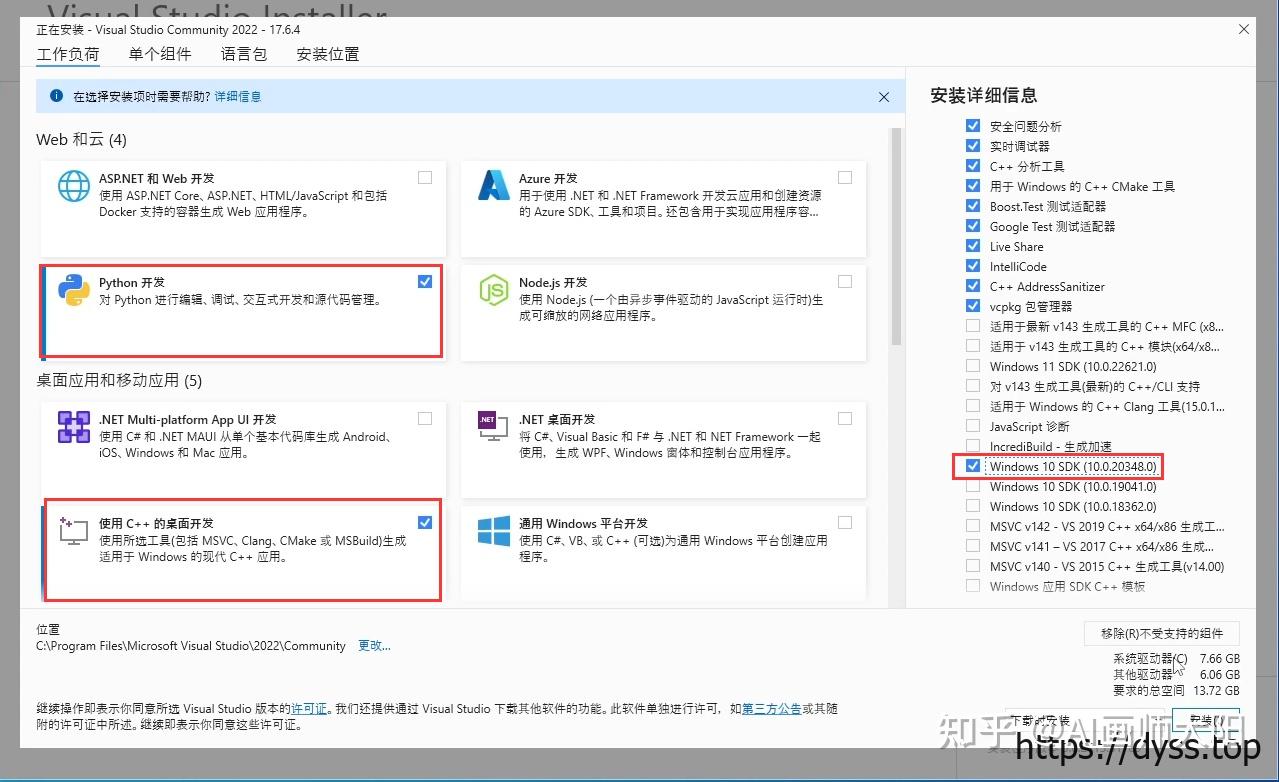Check 适用于最新 v143 生成工具的 C++ MFC

tap(973, 326)
